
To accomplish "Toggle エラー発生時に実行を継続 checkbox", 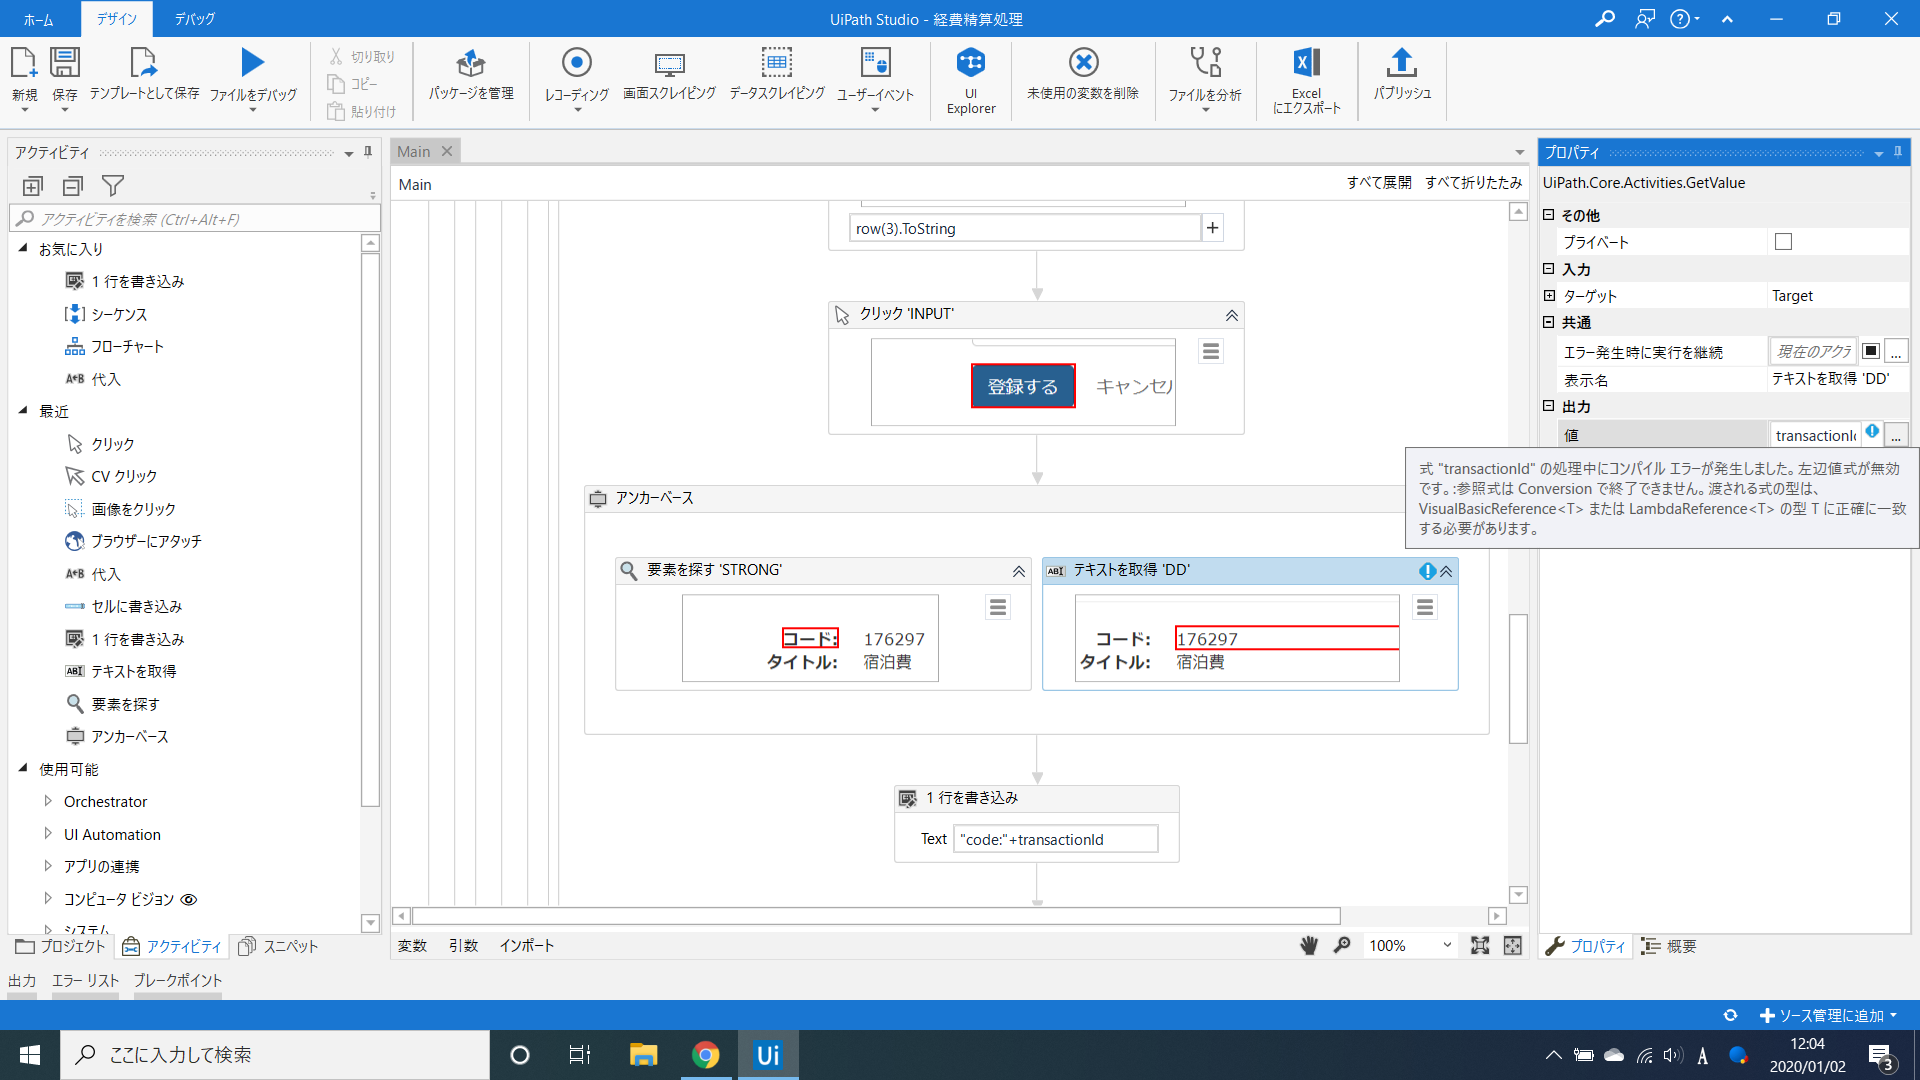I will pos(1871,351).
